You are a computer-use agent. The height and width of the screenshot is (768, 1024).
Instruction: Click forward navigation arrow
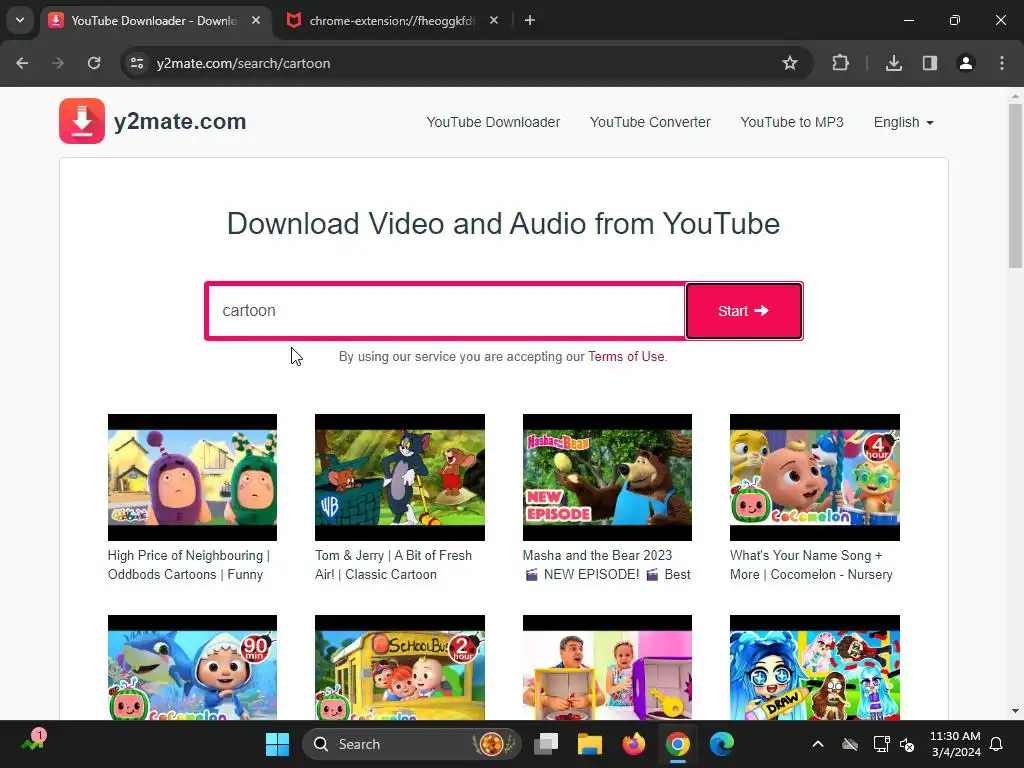[x=58, y=63]
